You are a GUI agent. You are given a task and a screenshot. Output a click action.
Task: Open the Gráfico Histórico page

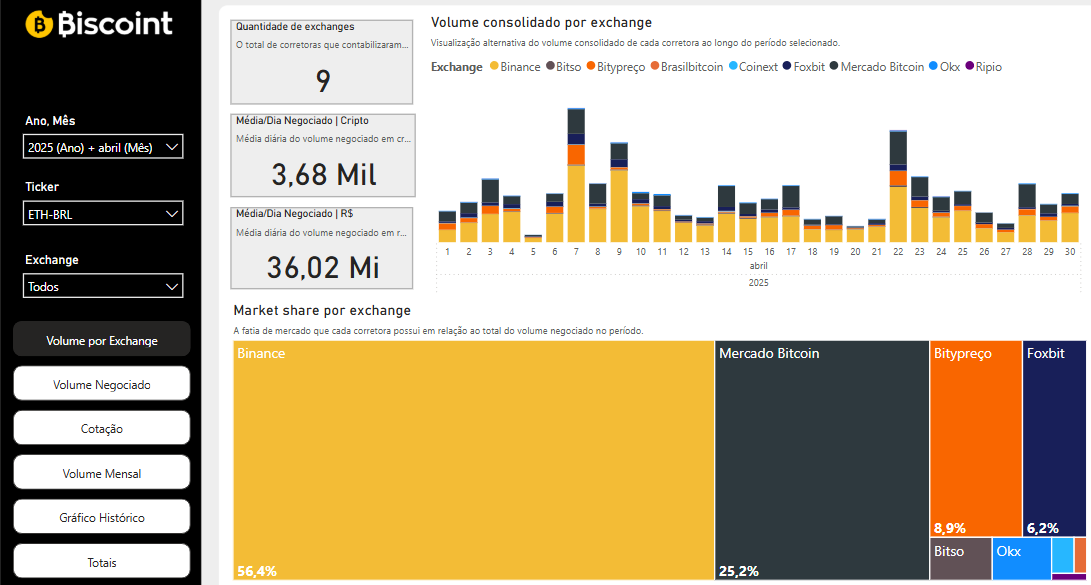(102, 518)
